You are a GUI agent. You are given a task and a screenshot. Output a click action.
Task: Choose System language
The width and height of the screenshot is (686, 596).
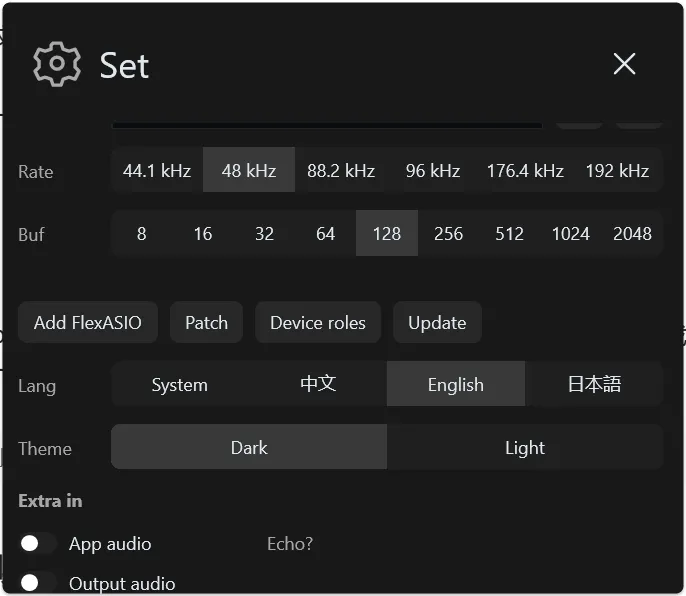(180, 384)
